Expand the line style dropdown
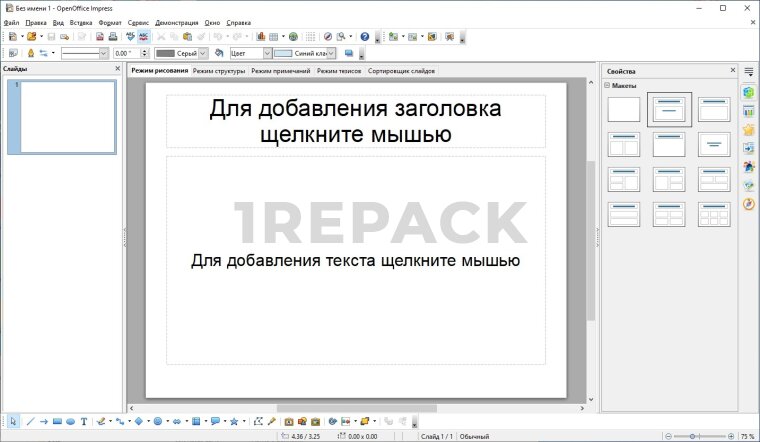The height and width of the screenshot is (442, 760). click(103, 53)
